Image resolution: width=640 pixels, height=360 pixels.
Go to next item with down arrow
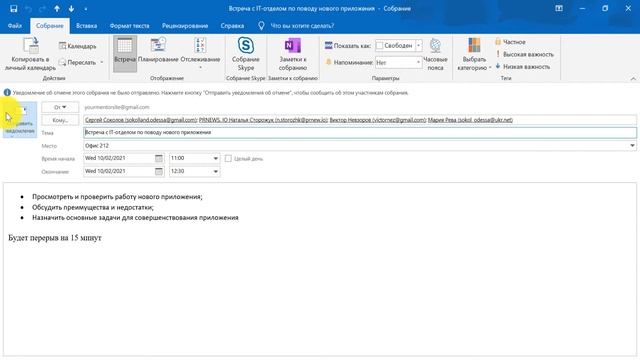click(x=71, y=9)
